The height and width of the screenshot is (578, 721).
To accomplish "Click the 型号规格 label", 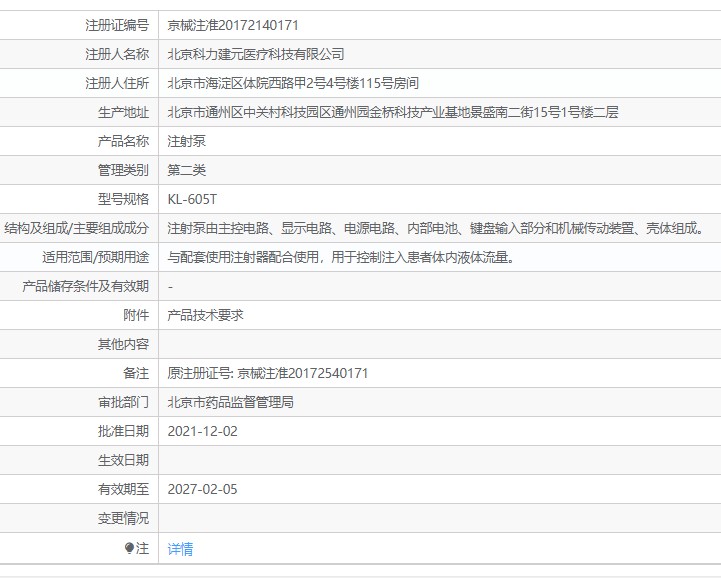I will coord(123,199).
